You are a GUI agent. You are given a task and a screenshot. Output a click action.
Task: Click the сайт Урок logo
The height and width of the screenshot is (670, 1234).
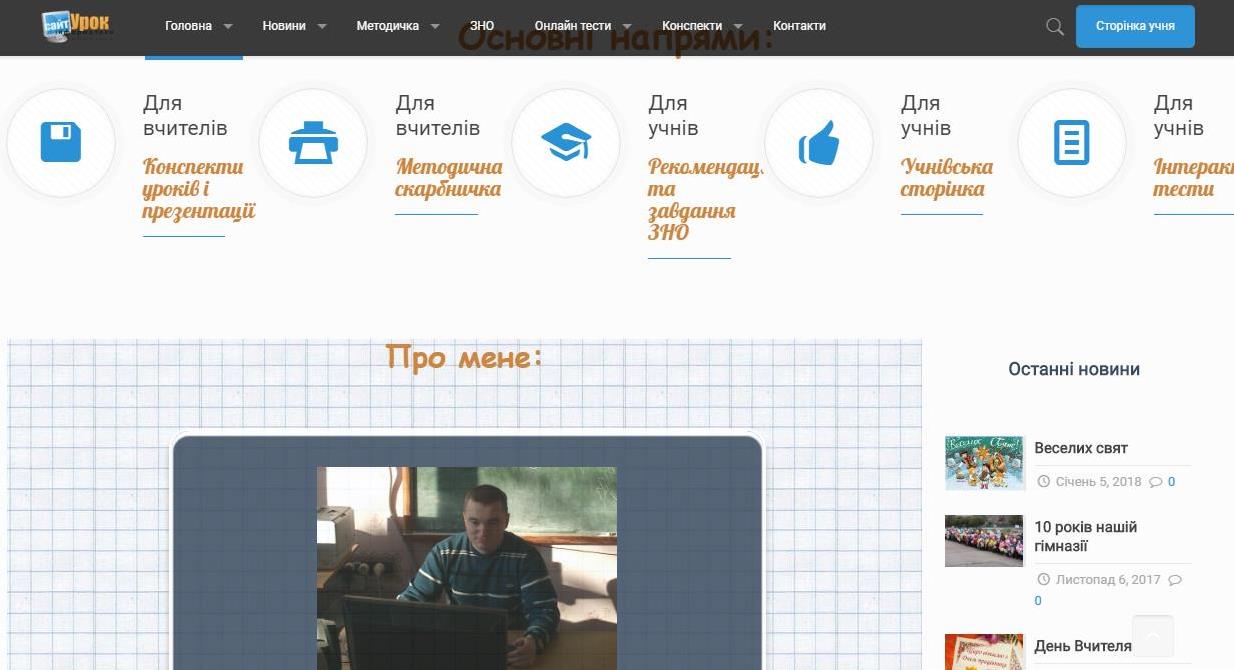(x=76, y=25)
